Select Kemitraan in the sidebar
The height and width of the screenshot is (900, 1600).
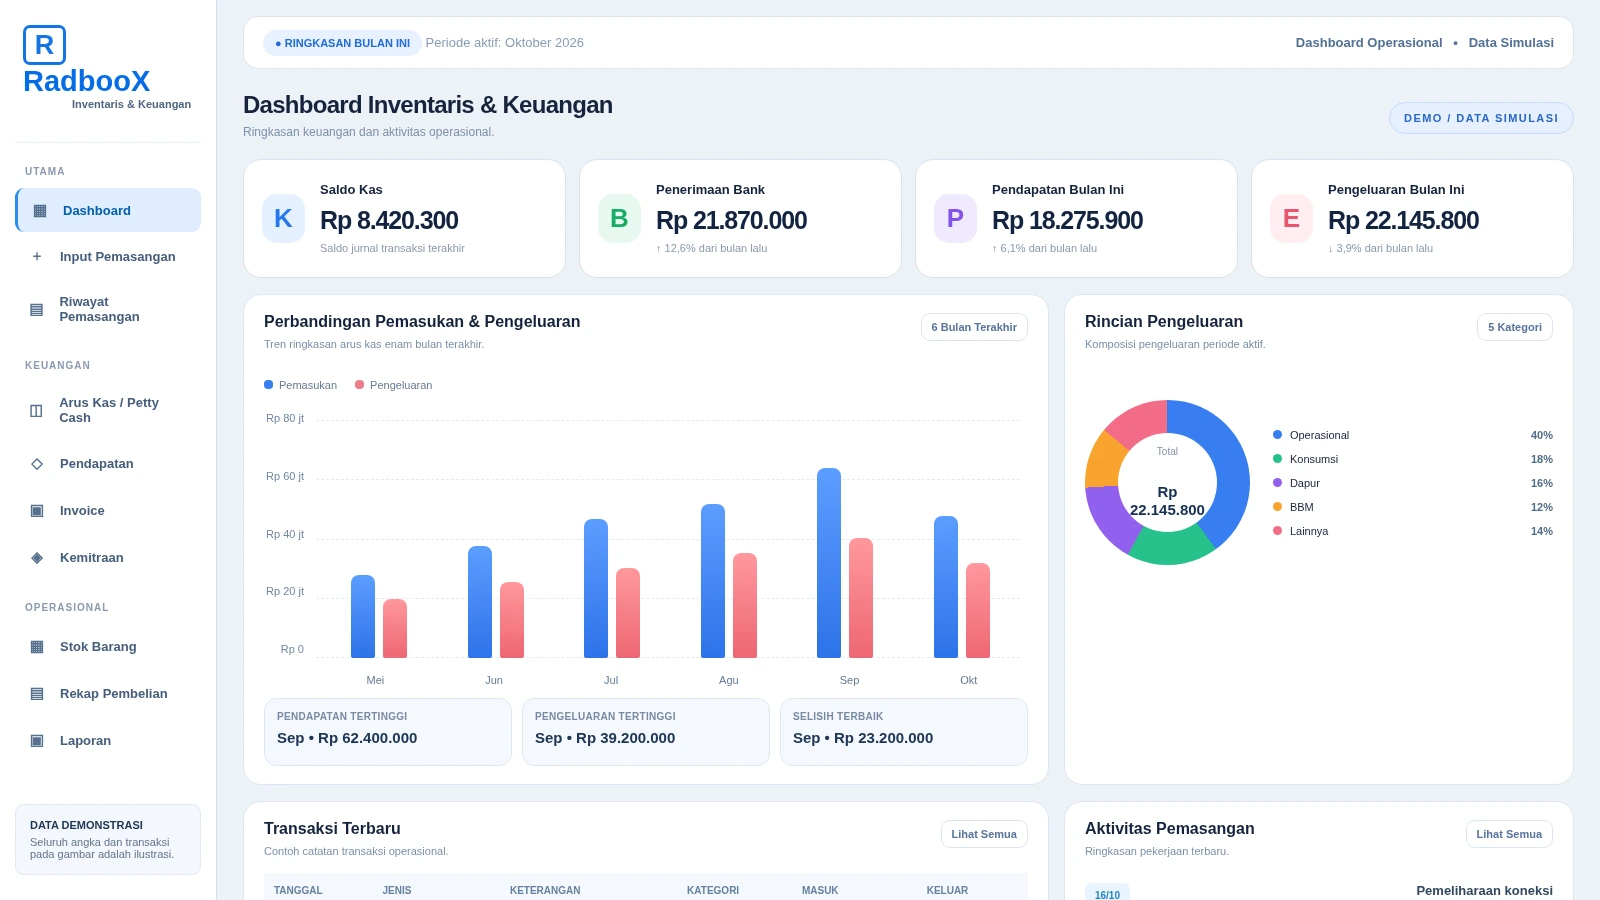click(x=108, y=557)
